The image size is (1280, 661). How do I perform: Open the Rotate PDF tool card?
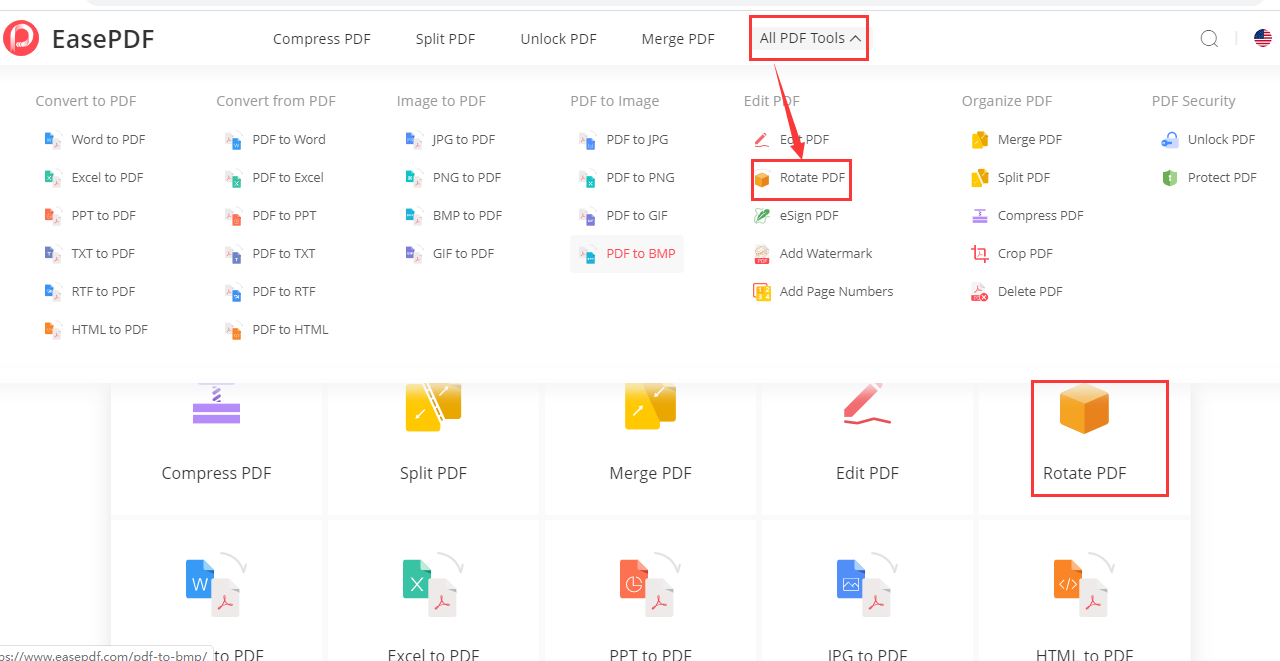click(1084, 448)
